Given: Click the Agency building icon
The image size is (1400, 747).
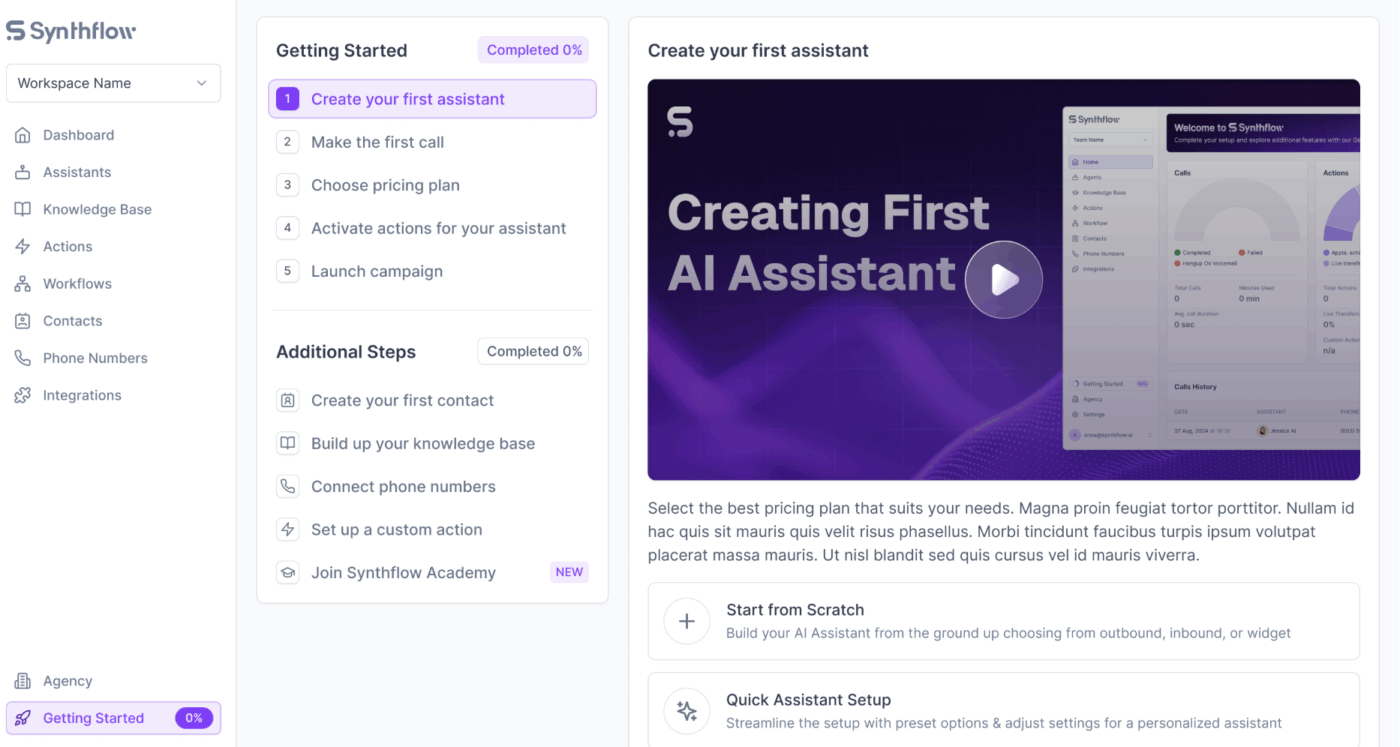Looking at the screenshot, I should [22, 681].
